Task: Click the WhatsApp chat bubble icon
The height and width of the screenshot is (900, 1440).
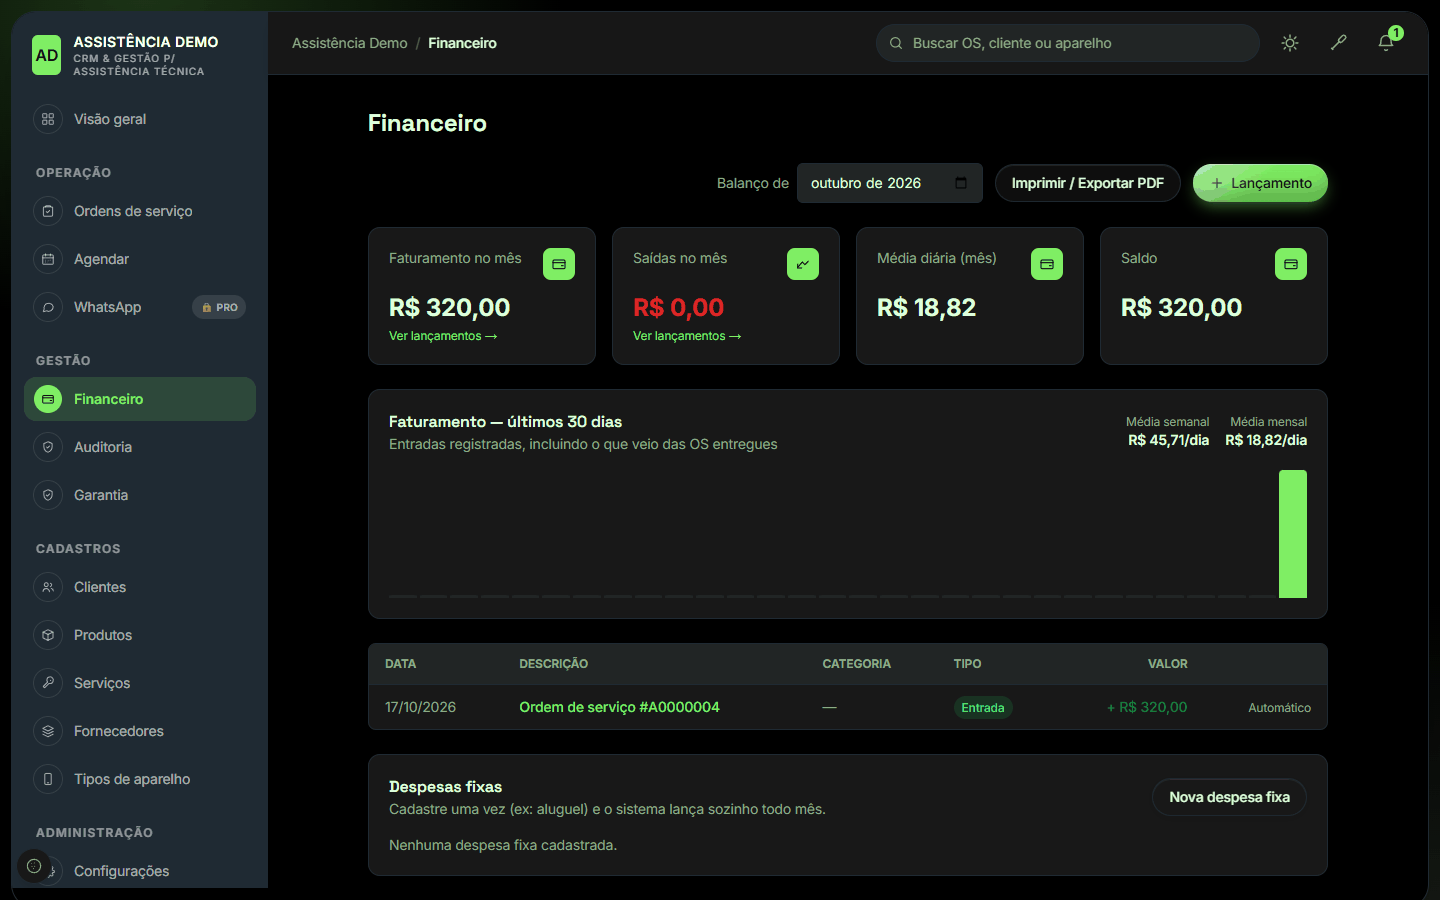Action: [x=48, y=307]
